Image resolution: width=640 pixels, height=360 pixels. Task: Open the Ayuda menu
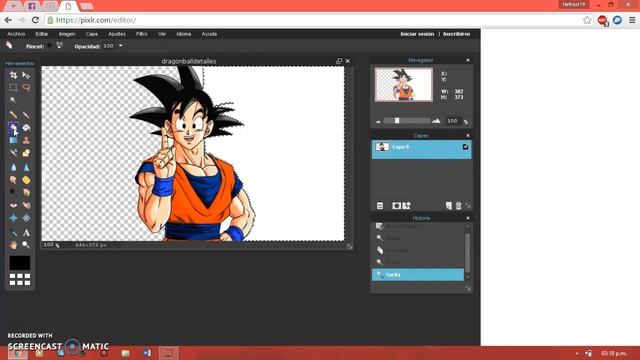point(209,34)
